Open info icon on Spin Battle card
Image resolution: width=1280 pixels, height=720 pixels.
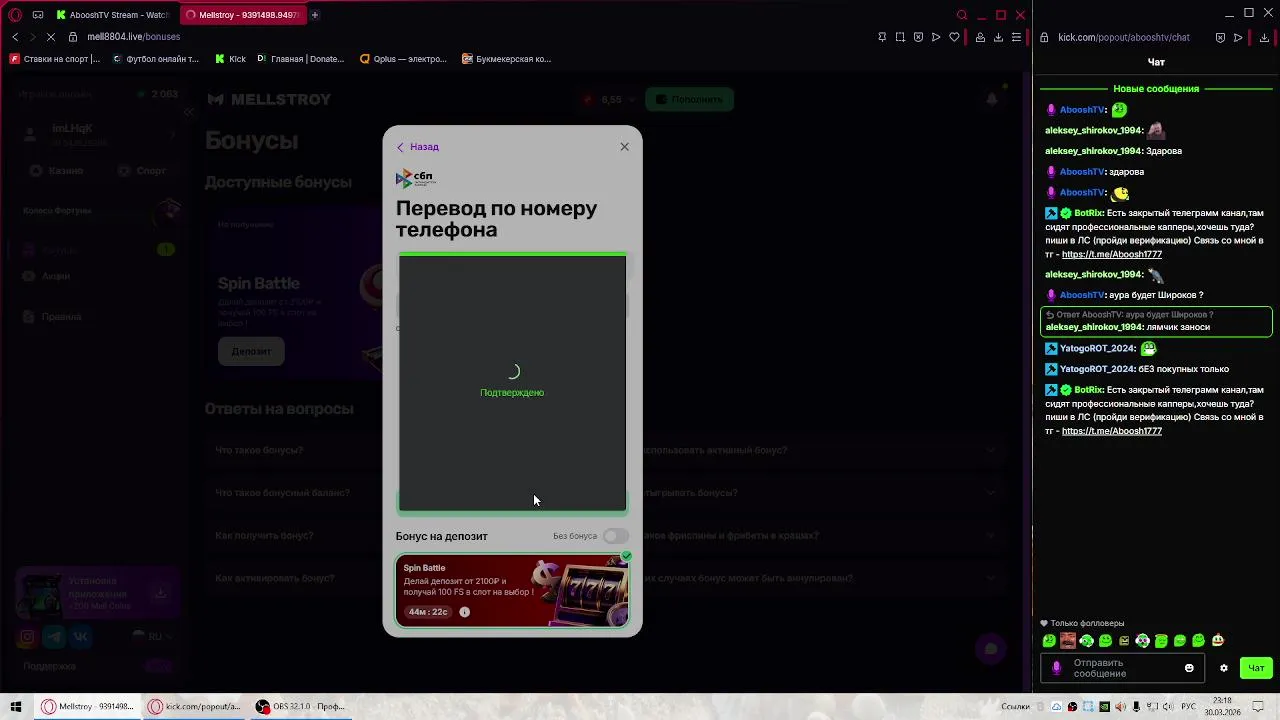coord(464,612)
